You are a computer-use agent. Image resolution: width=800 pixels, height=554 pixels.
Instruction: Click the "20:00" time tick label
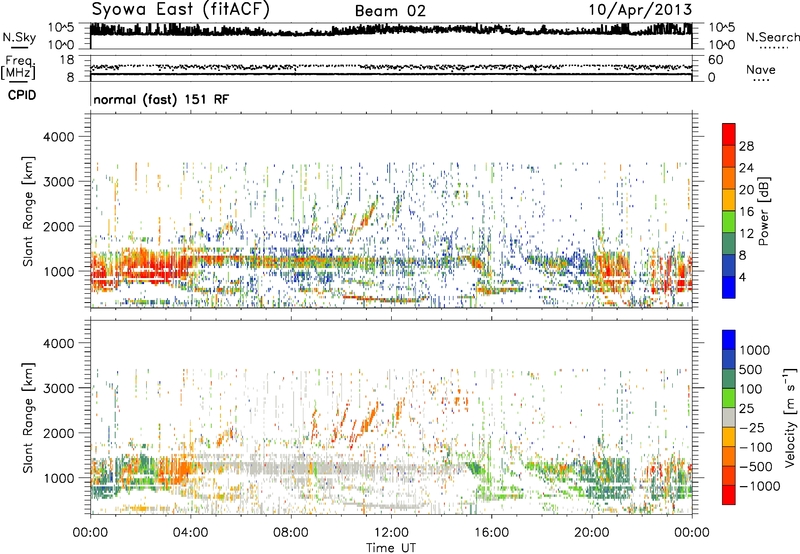[591, 533]
